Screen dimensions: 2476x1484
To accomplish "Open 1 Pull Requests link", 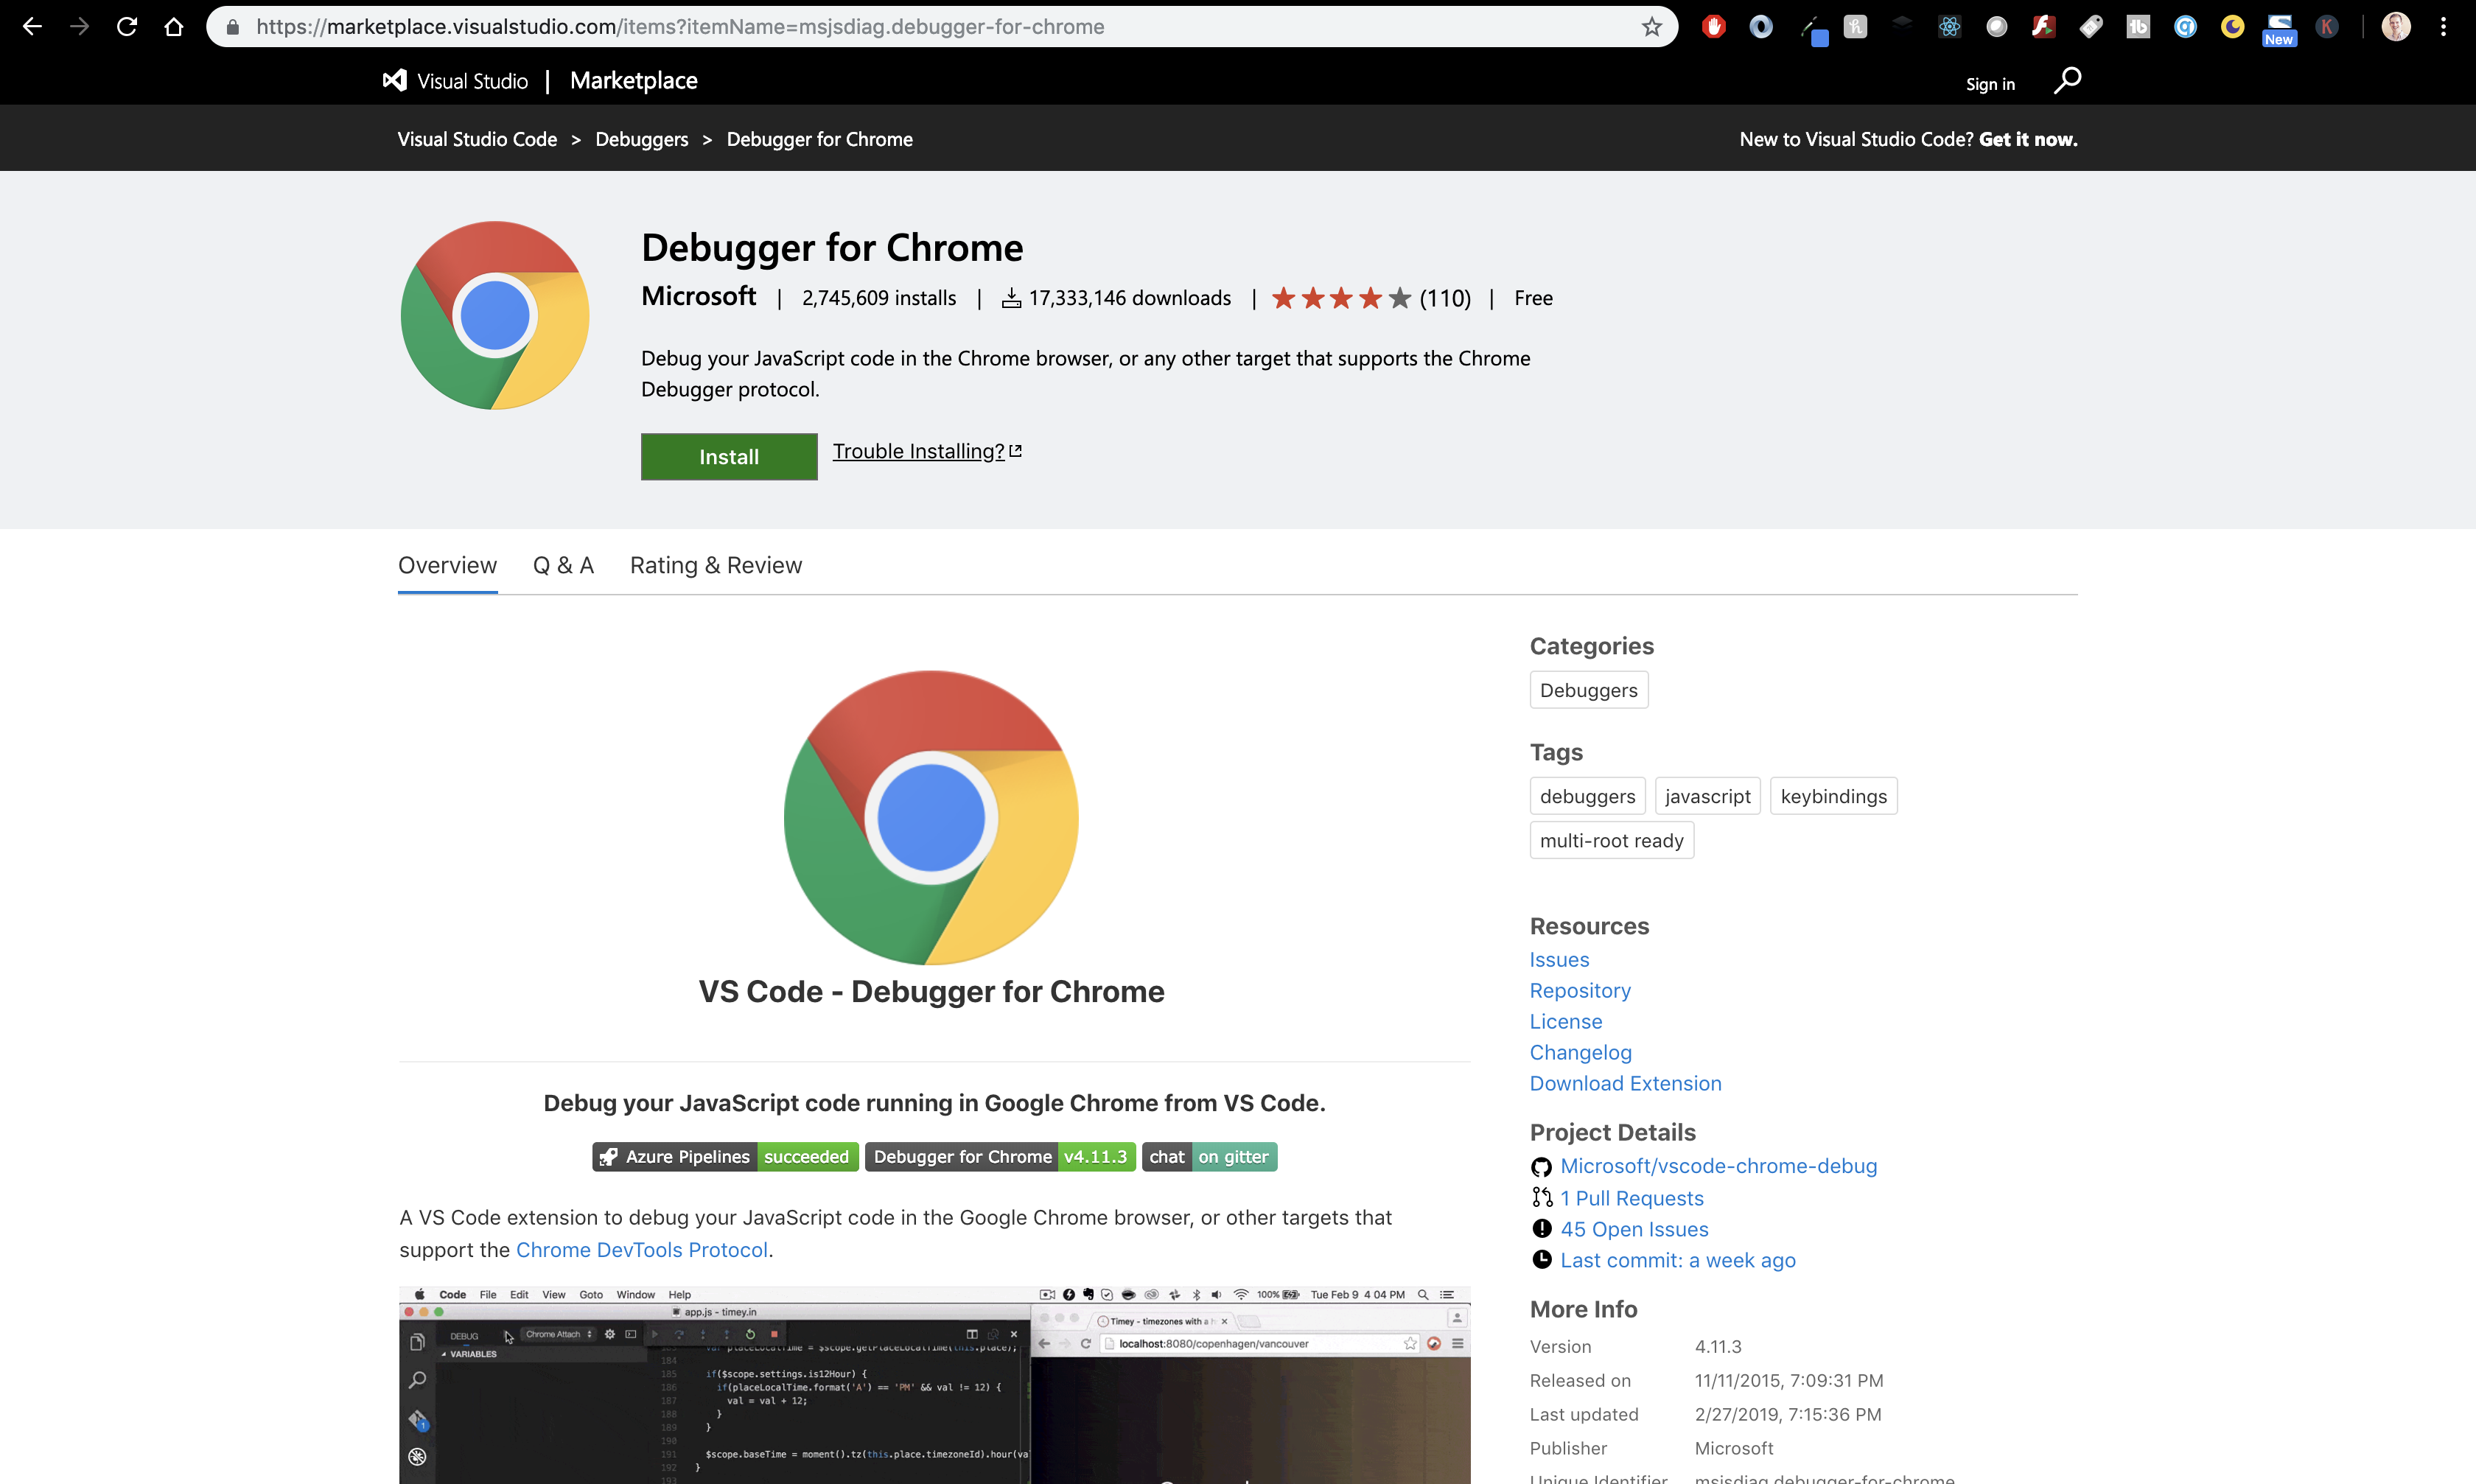I will click(x=1632, y=1198).
